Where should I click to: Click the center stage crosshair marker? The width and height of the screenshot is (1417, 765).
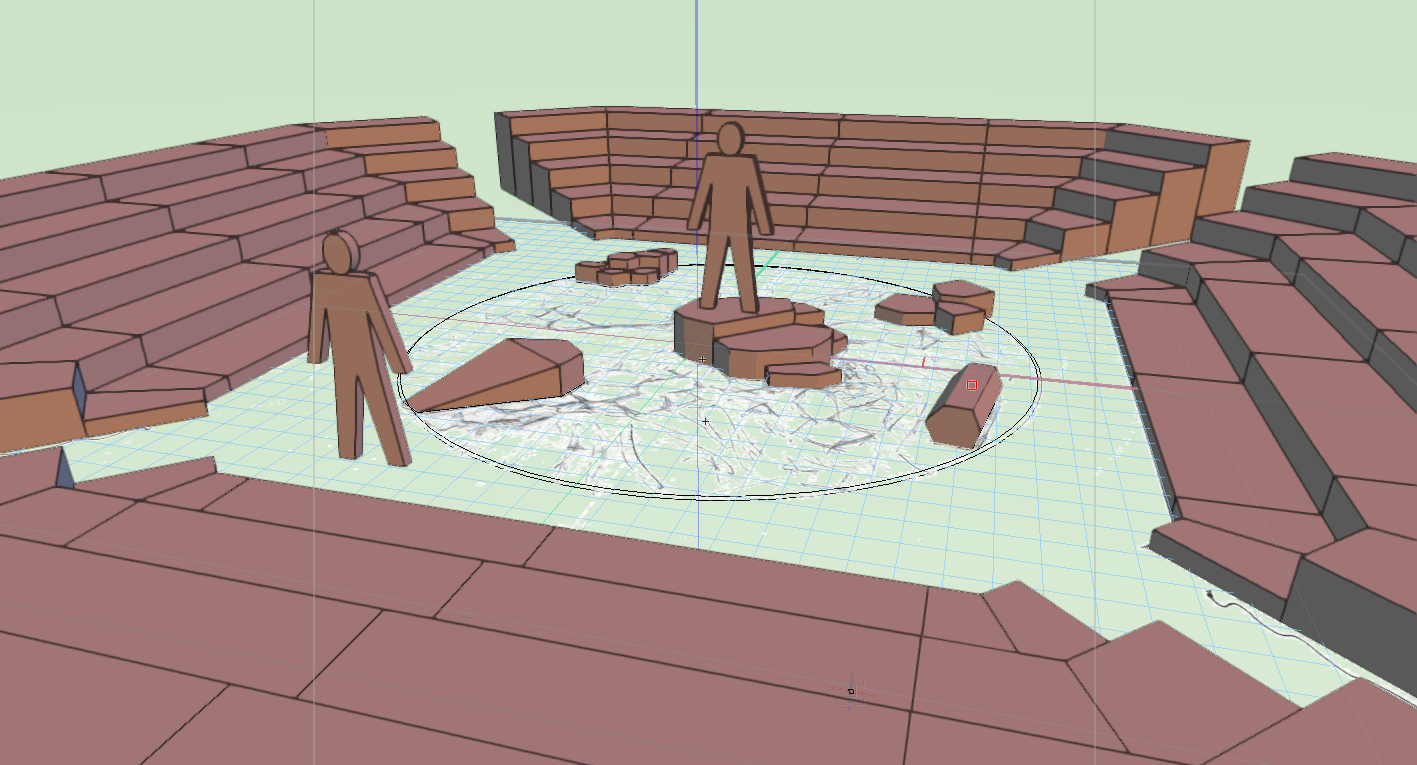(704, 421)
